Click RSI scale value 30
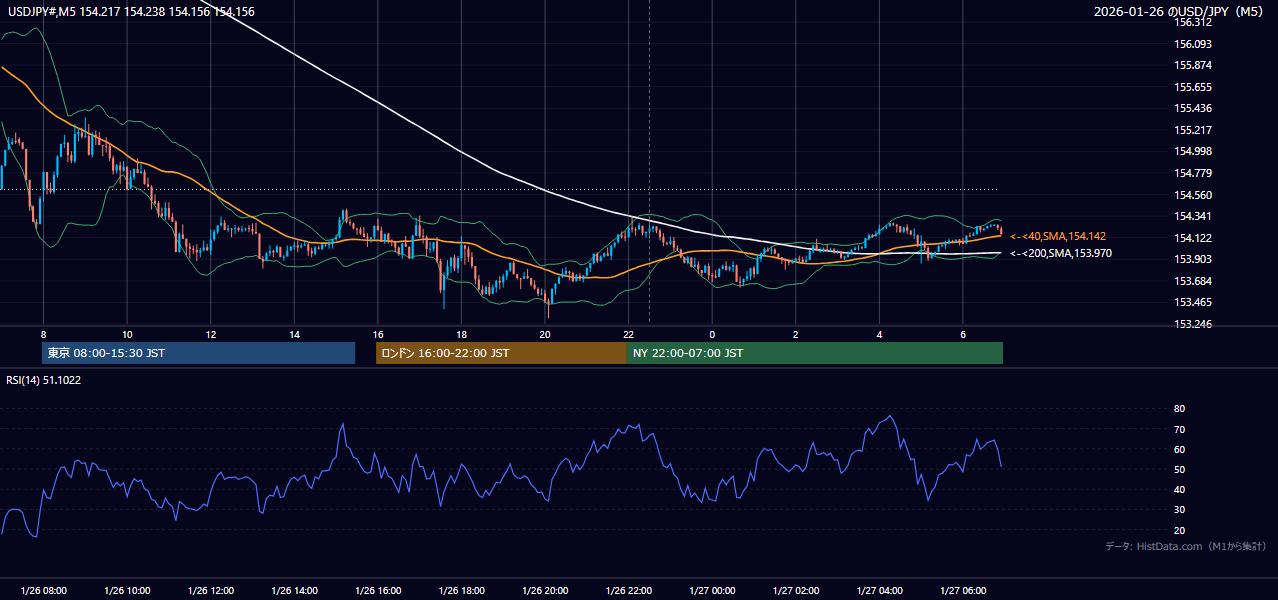 tap(1179, 510)
